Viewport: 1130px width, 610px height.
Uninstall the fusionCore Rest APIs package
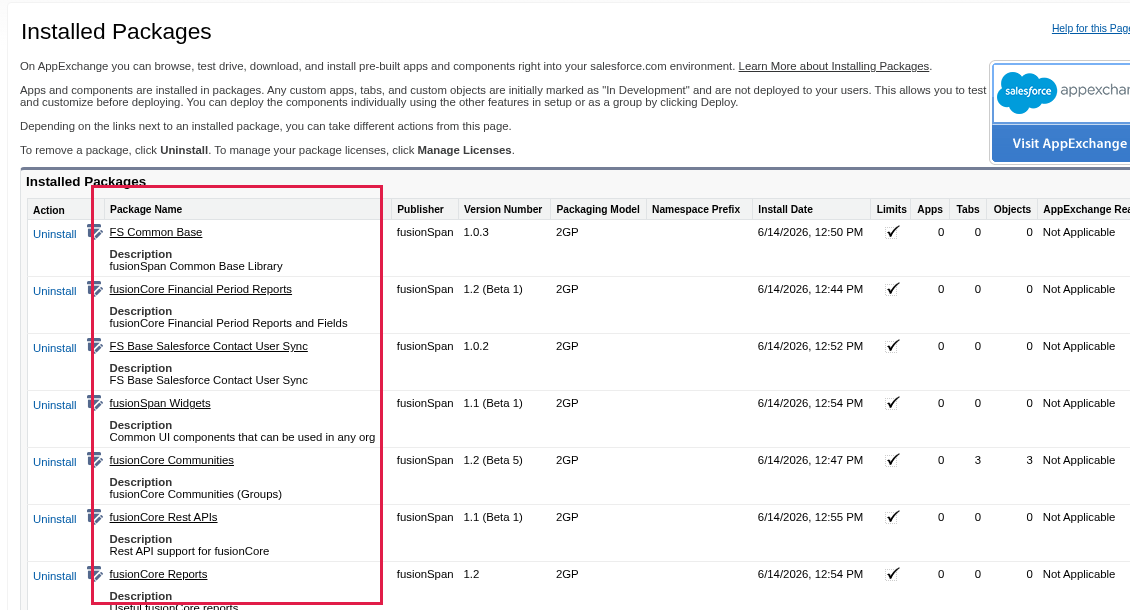point(55,519)
